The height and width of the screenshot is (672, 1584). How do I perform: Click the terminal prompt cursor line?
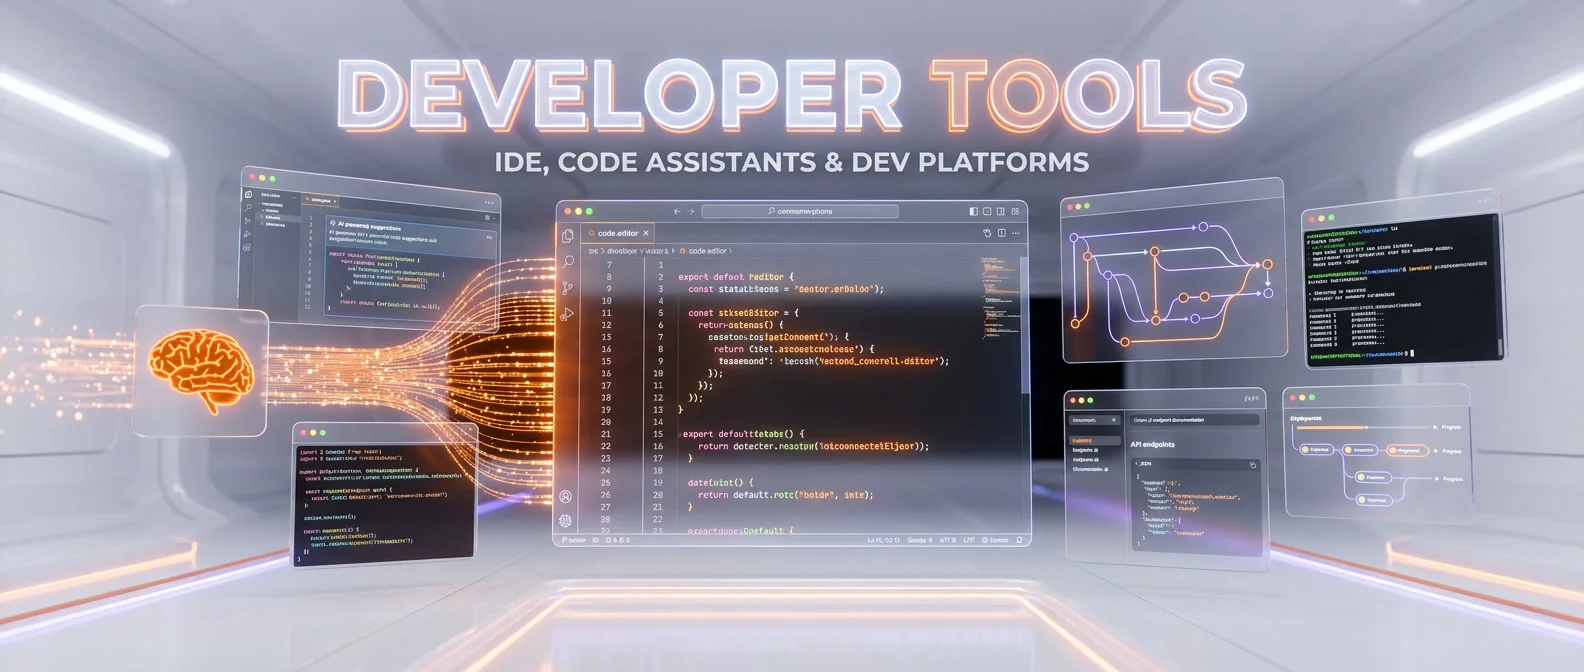[x=1362, y=353]
